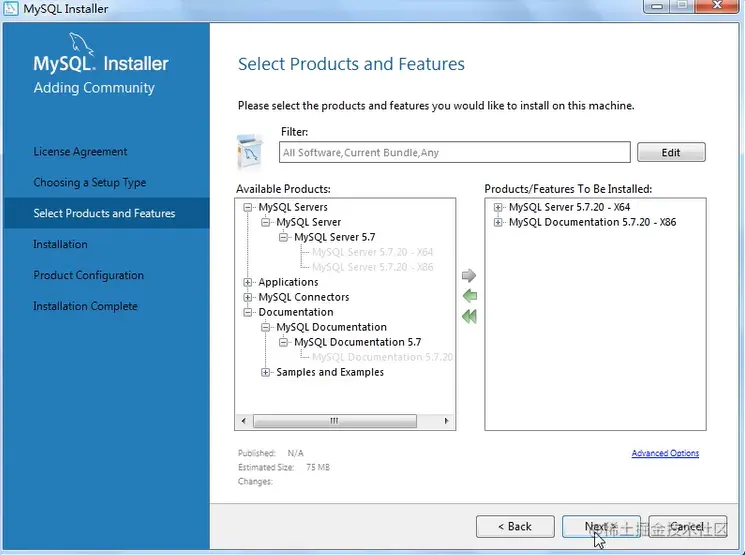This screenshot has width=745, height=555.
Task: Select the Select Products and Features step
Action: pos(105,213)
